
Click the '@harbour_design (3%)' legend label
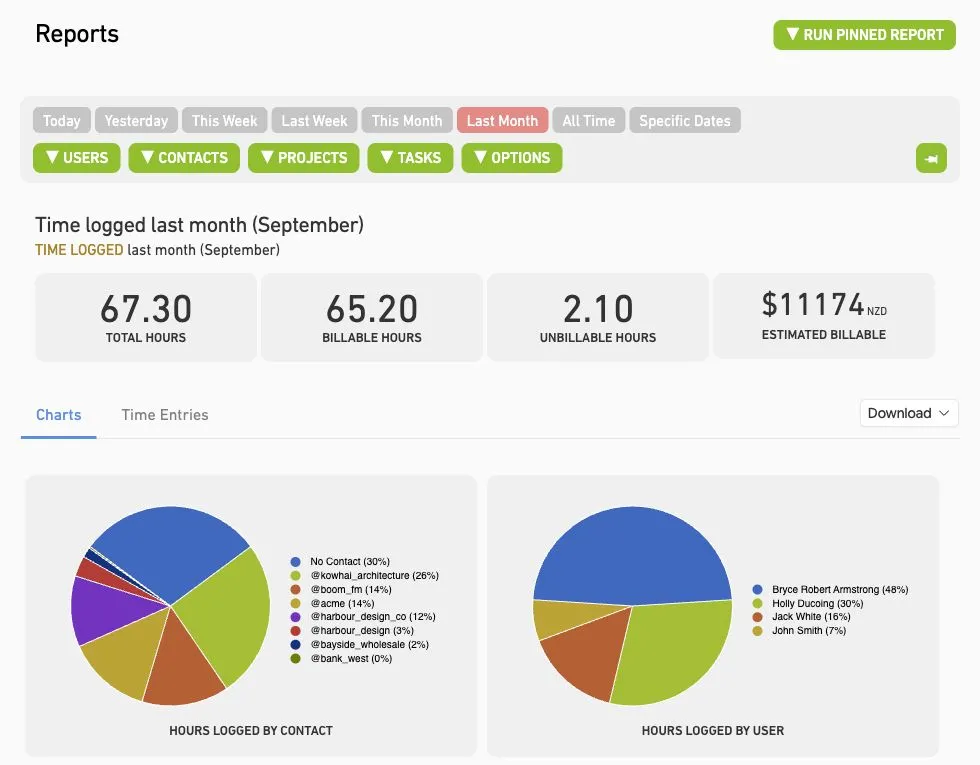[x=362, y=631]
